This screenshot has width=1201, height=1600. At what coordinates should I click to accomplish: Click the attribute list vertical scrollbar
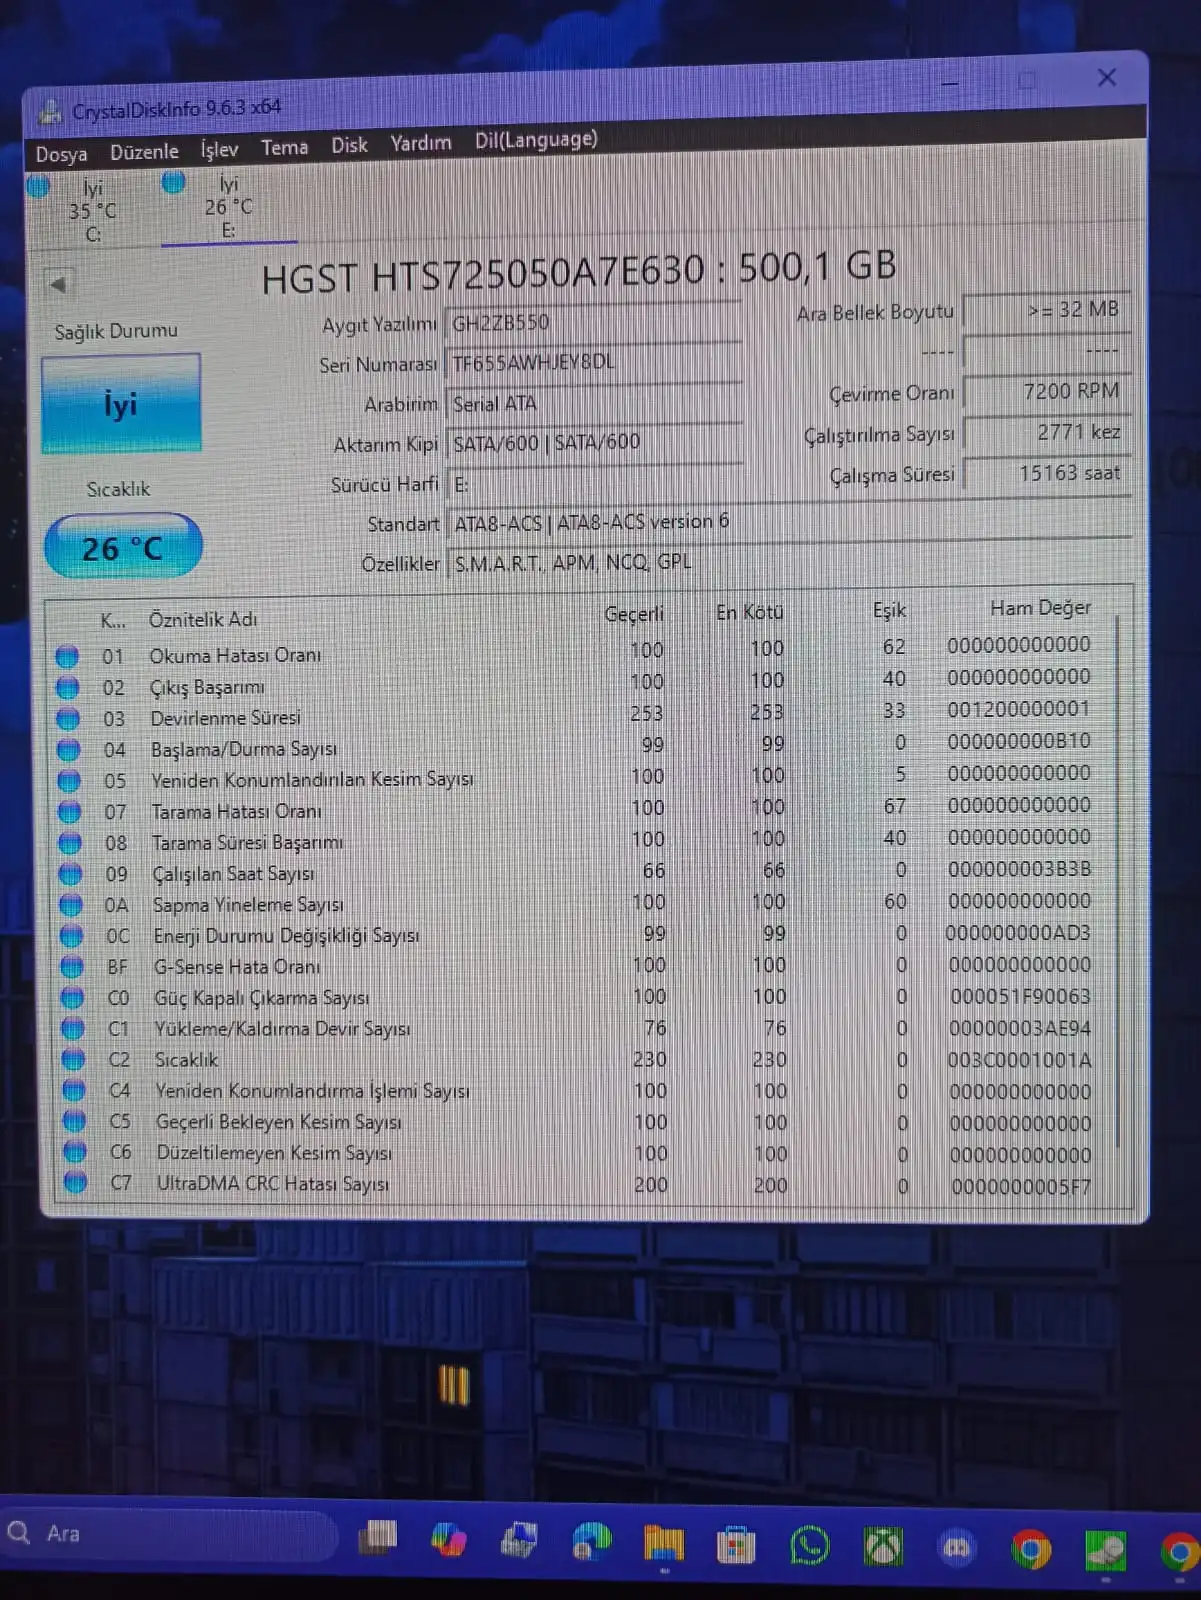1118,880
